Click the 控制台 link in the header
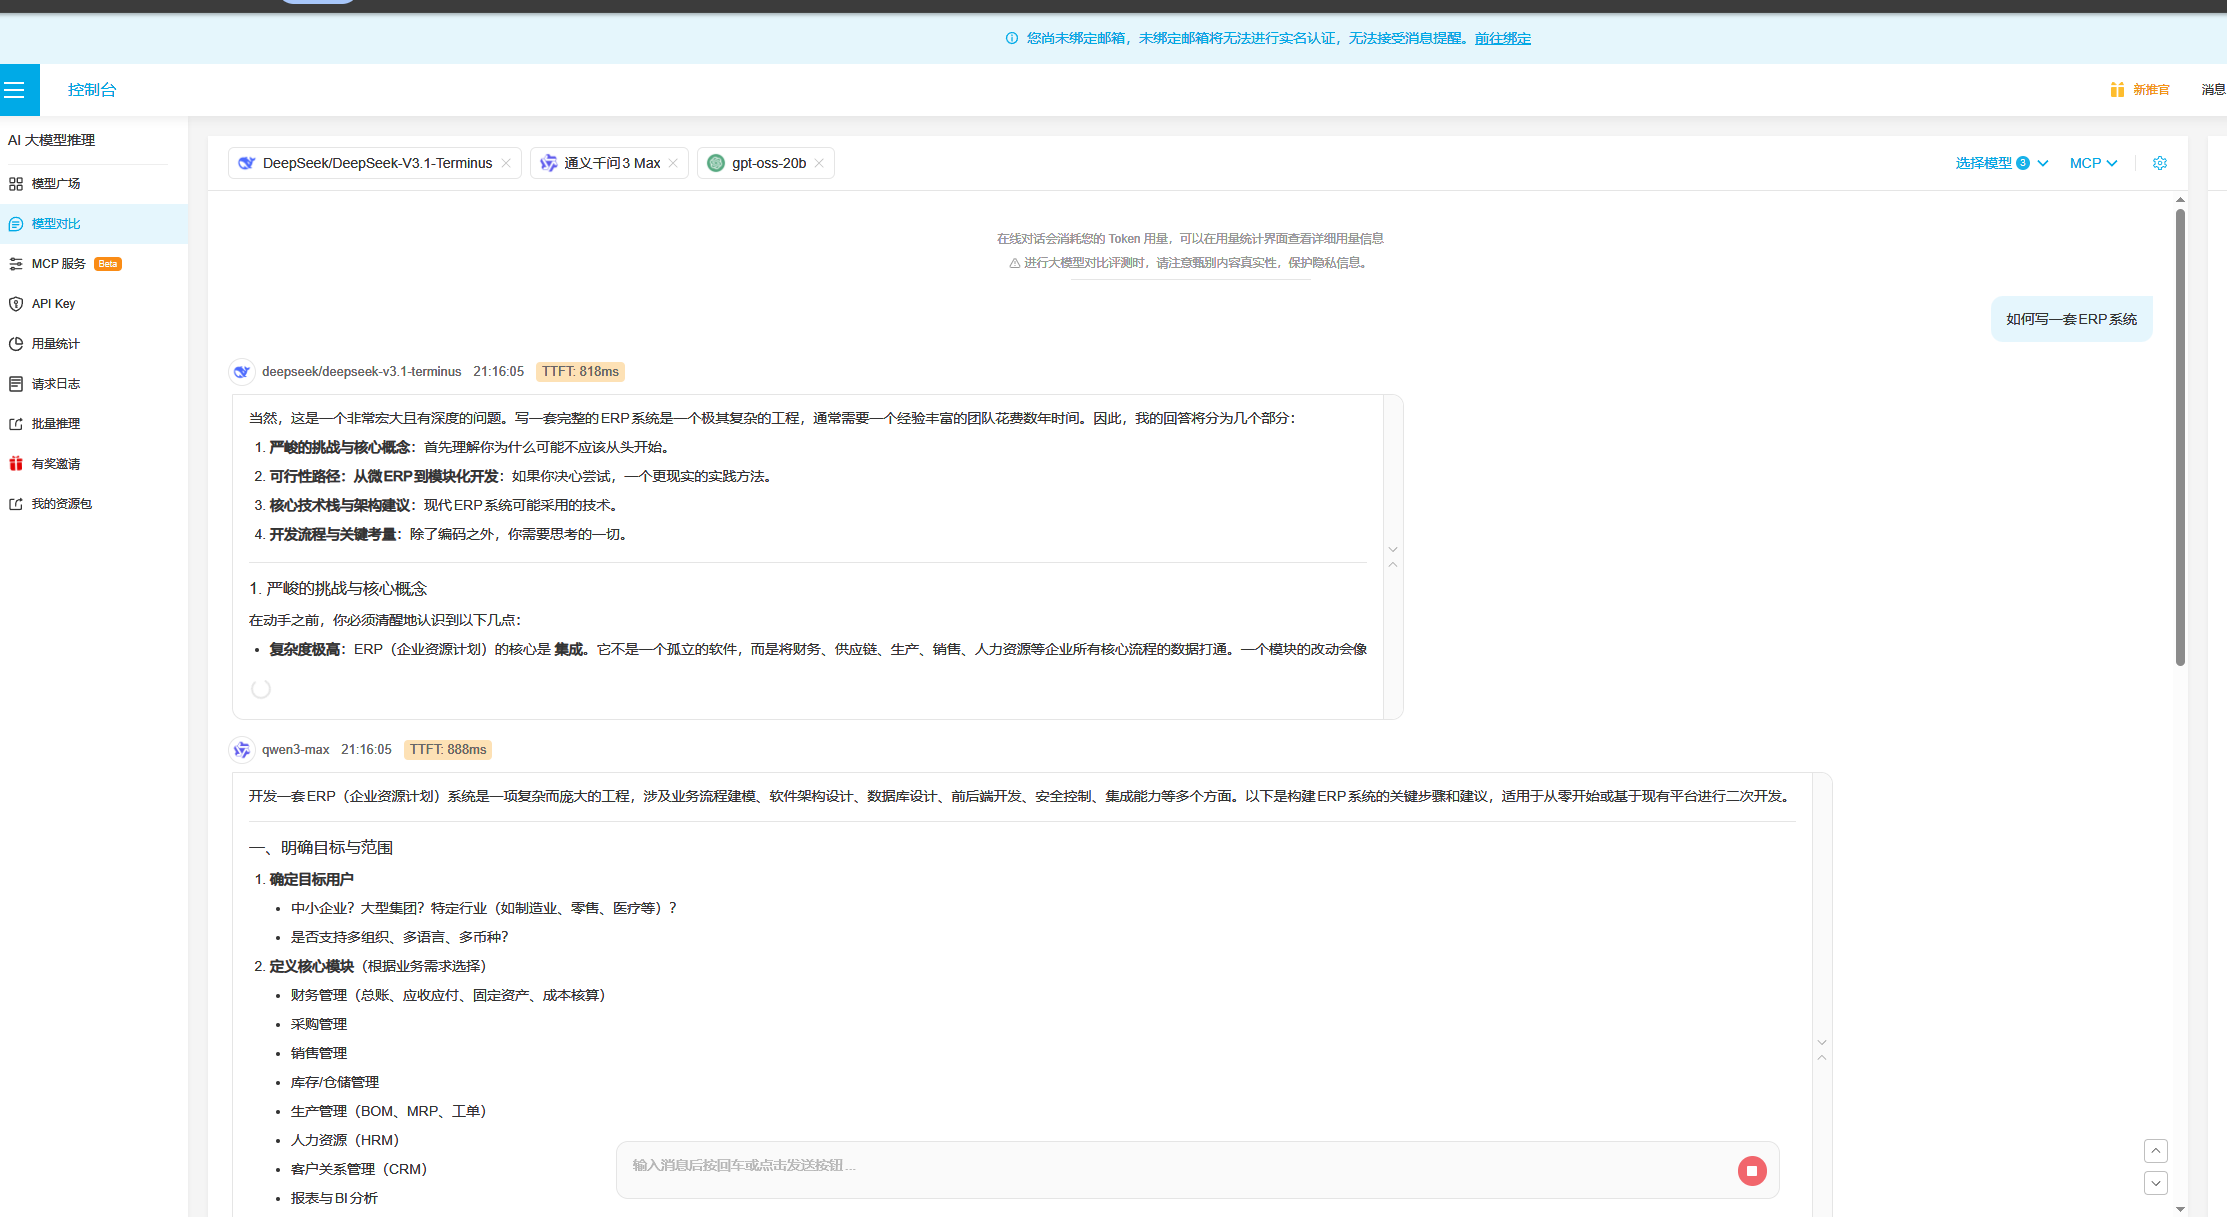This screenshot has height=1217, width=2227. 92,90
